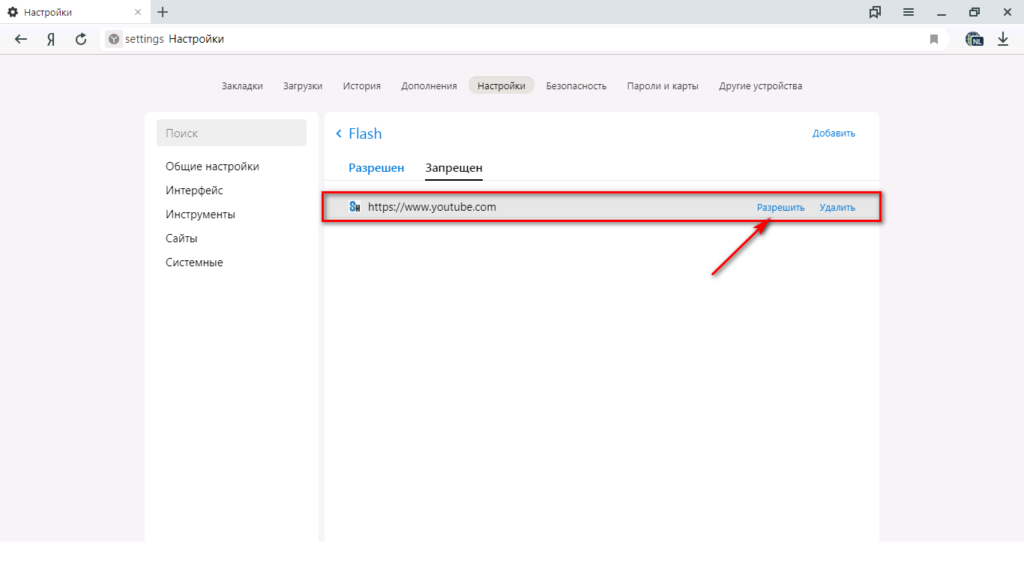
Task: Click the Добавить link
Action: pyautogui.click(x=833, y=133)
